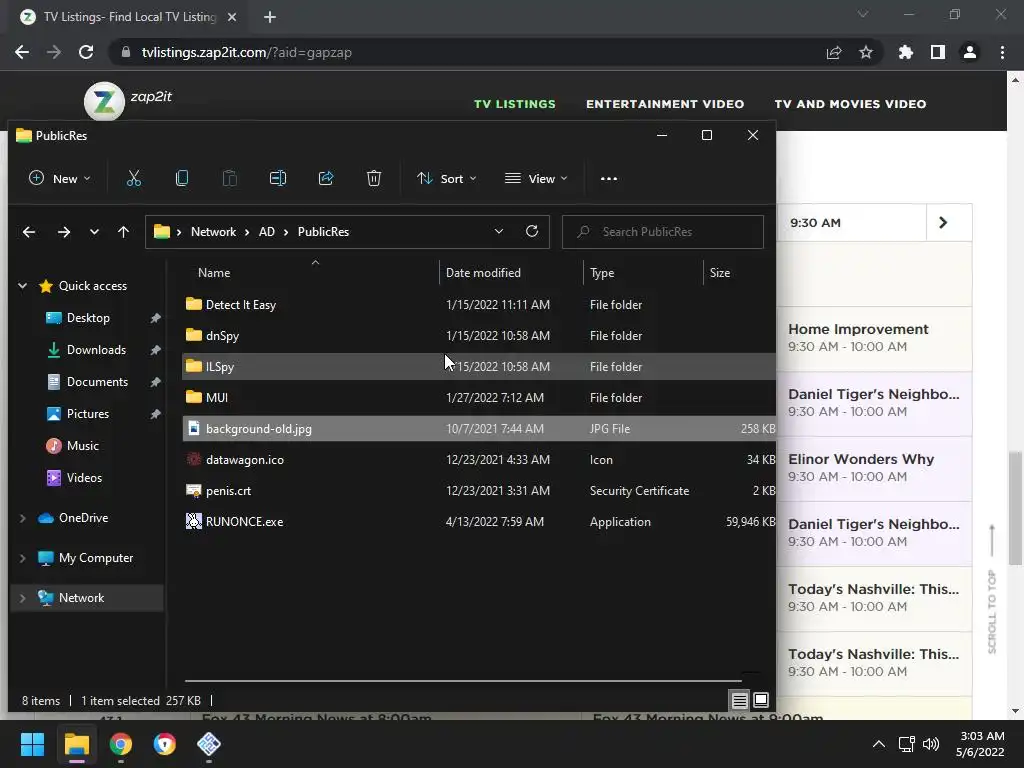
Task: Click the Cut scissors icon in Explorer toolbar
Action: coord(134,178)
